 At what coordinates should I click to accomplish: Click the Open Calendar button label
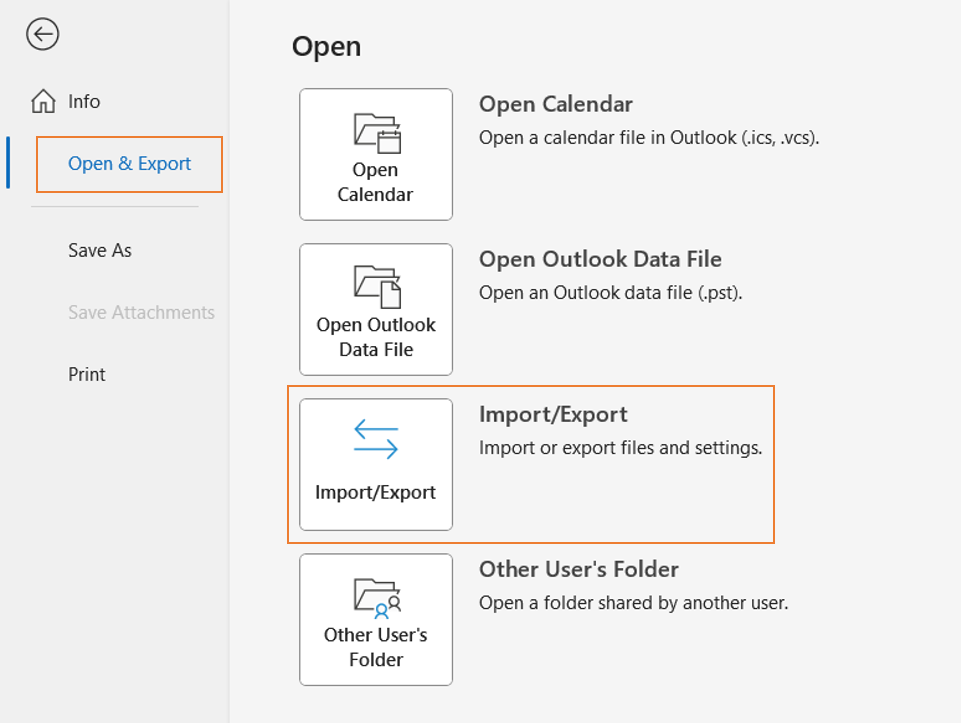pyautogui.click(x=375, y=182)
